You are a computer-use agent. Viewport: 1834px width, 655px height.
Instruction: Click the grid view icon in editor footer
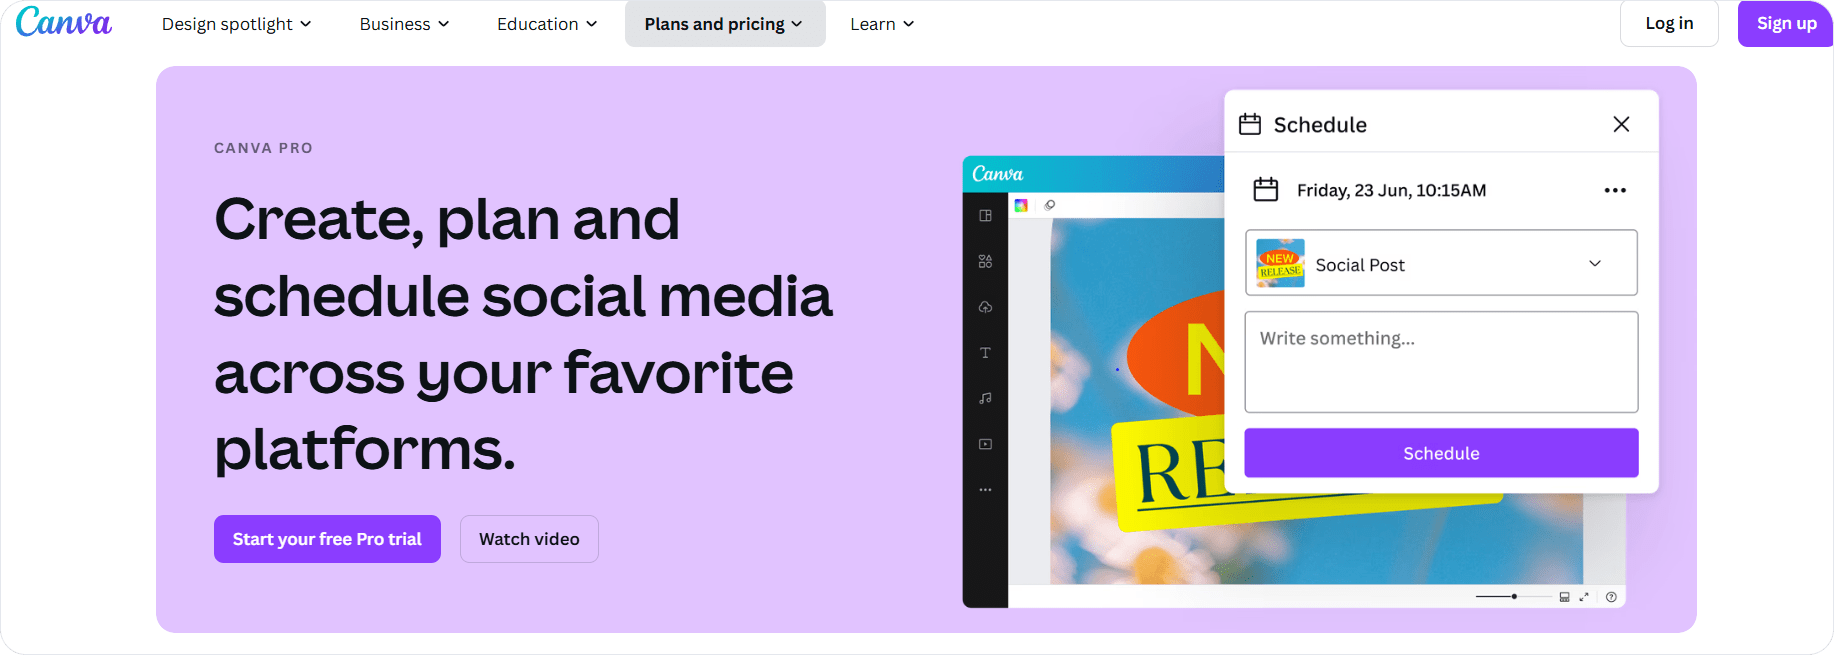point(1564,597)
